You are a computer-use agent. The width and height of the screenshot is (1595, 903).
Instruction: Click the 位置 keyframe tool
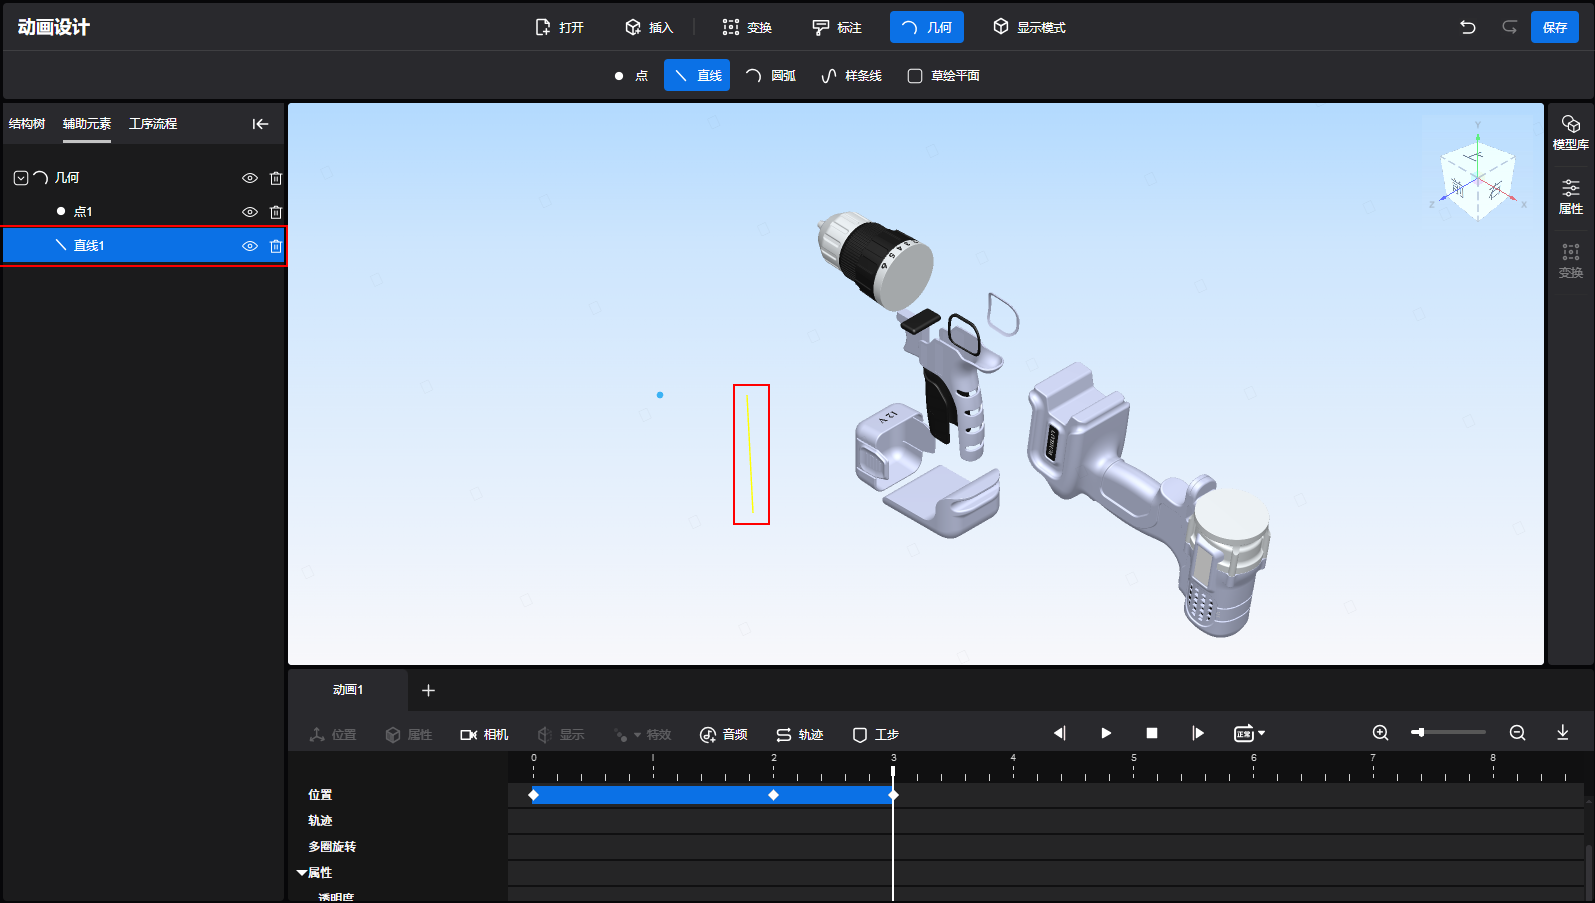[x=333, y=735]
